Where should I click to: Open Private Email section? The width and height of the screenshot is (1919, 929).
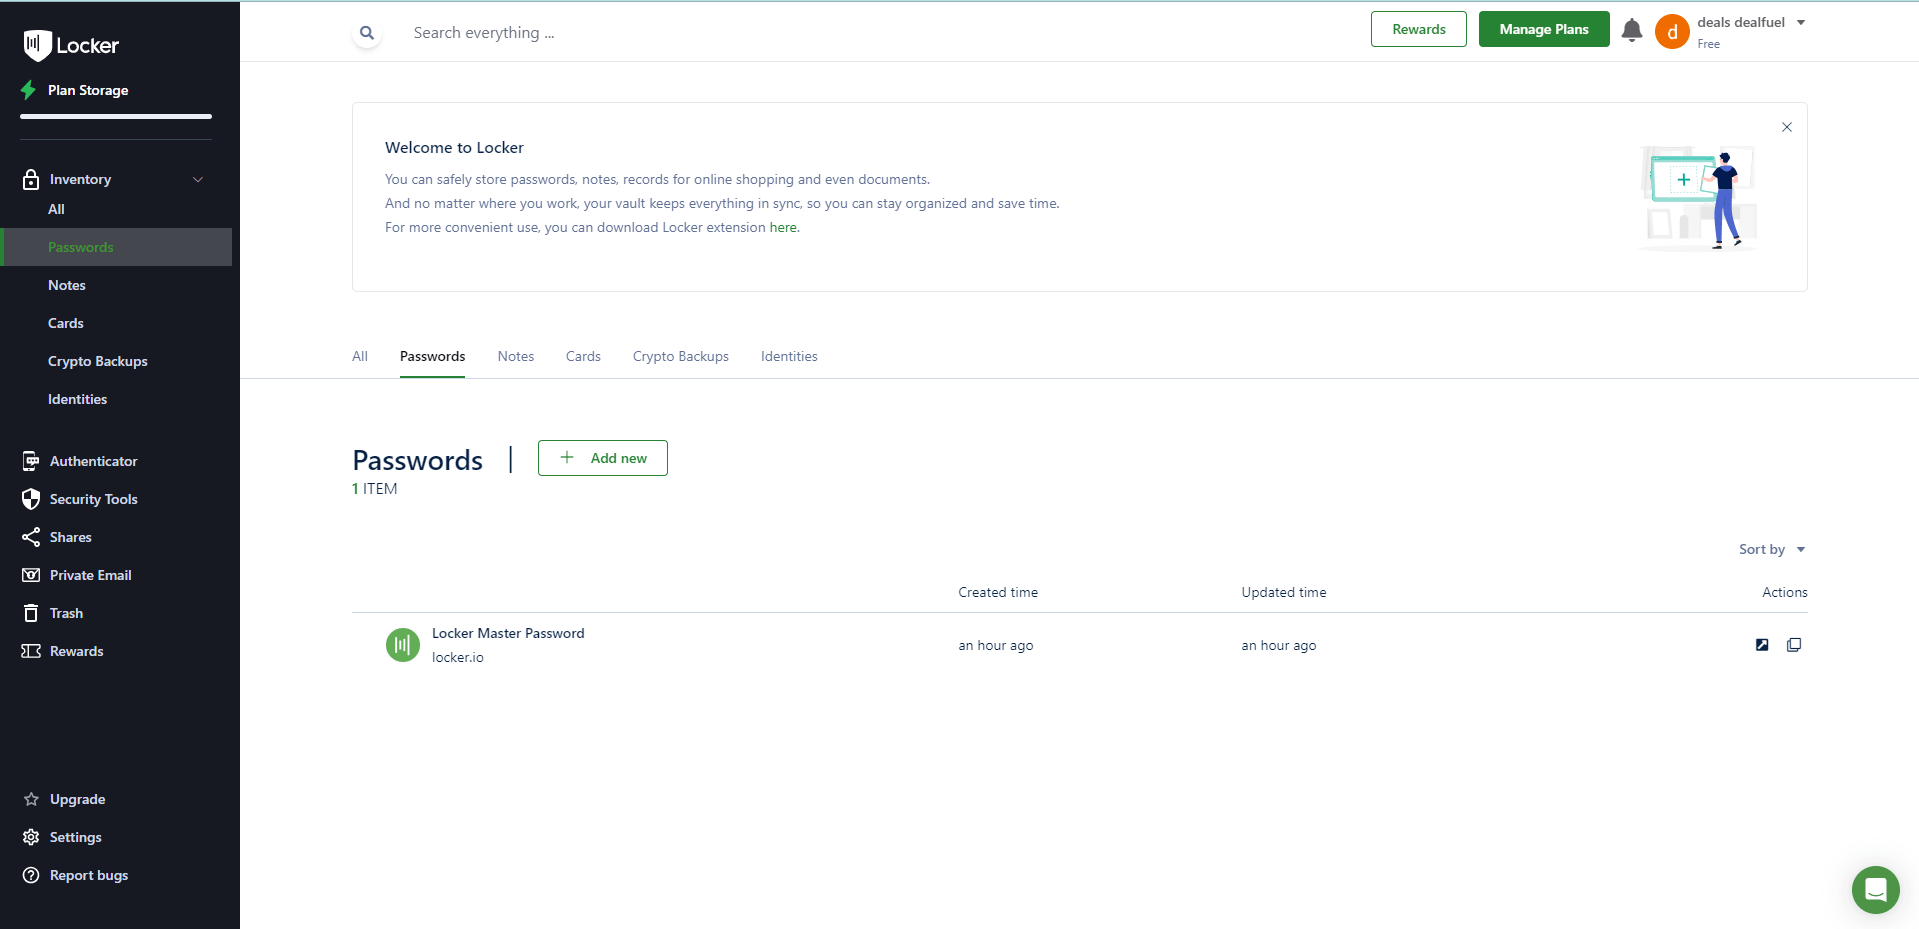[90, 575]
